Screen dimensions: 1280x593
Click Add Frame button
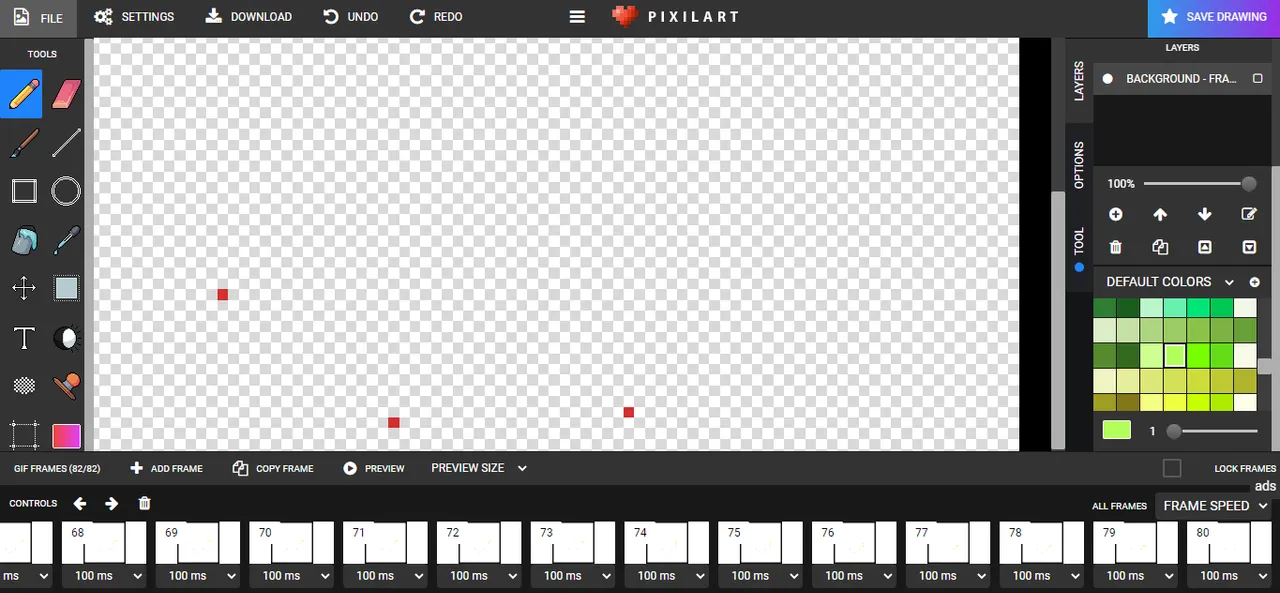pos(166,468)
